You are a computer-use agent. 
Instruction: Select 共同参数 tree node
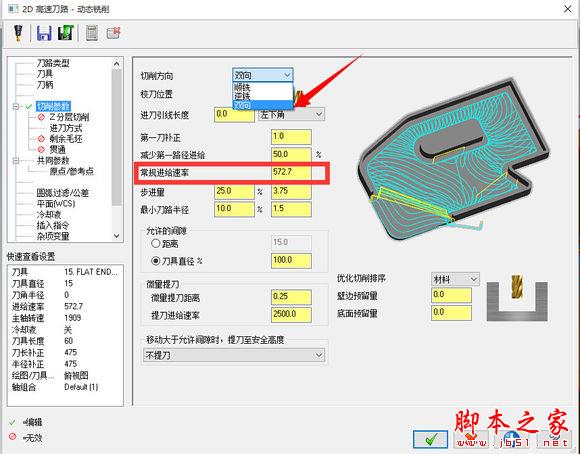pos(53,161)
